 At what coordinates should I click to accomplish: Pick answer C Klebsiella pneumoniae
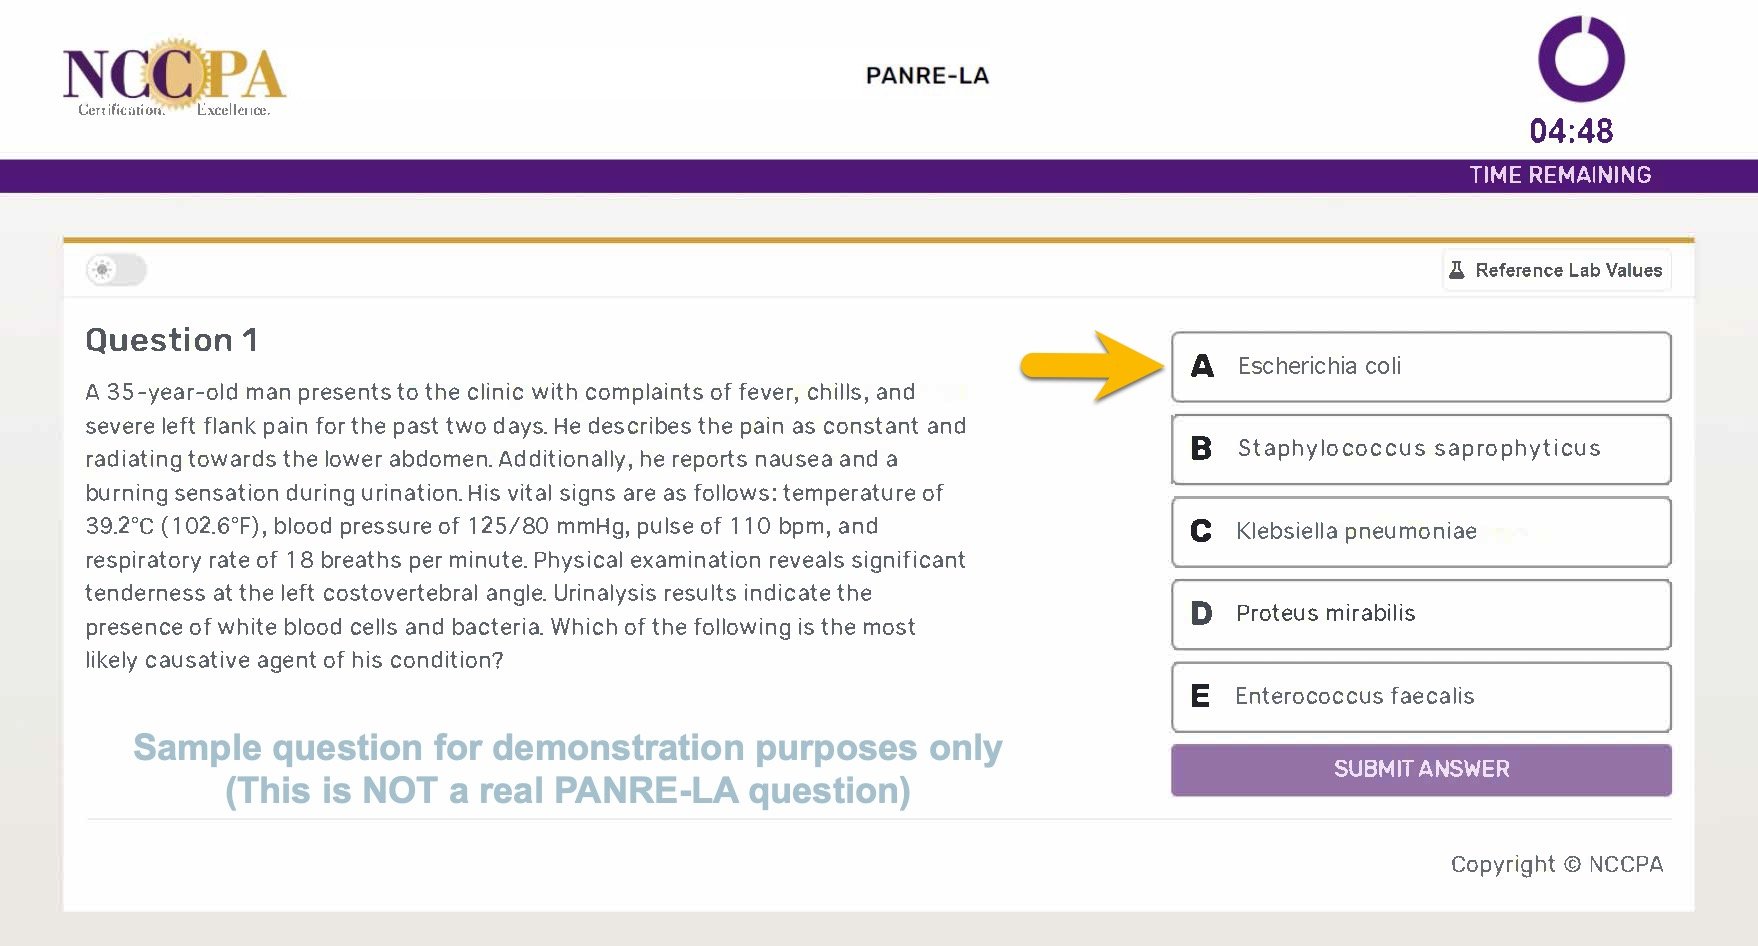pos(1421,532)
